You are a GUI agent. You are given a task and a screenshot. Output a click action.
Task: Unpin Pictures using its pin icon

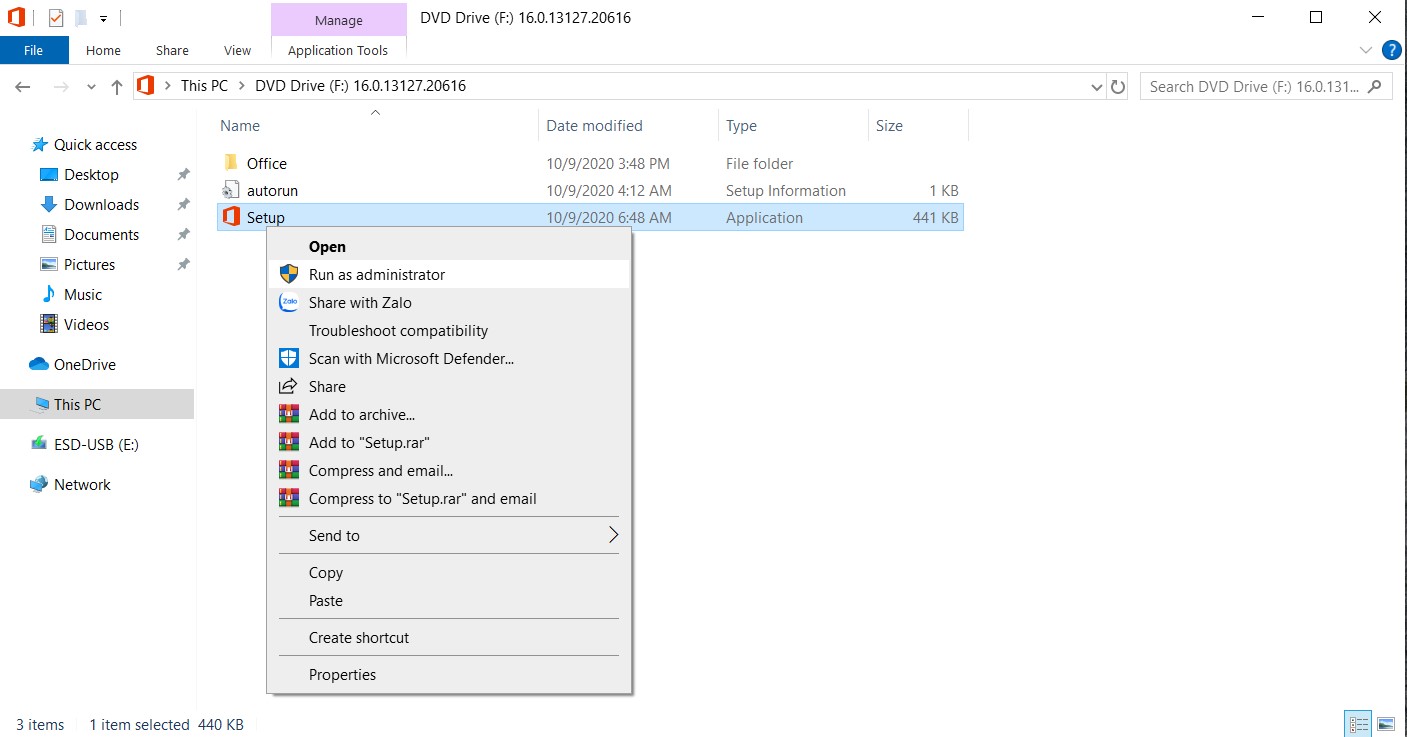pos(183,265)
